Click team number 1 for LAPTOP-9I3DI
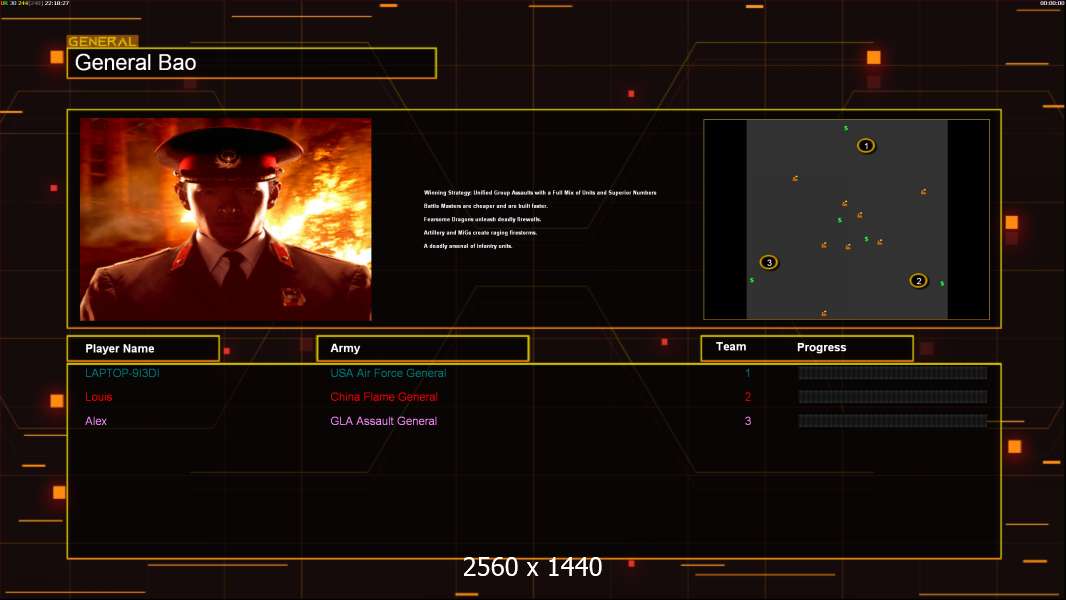 click(748, 373)
